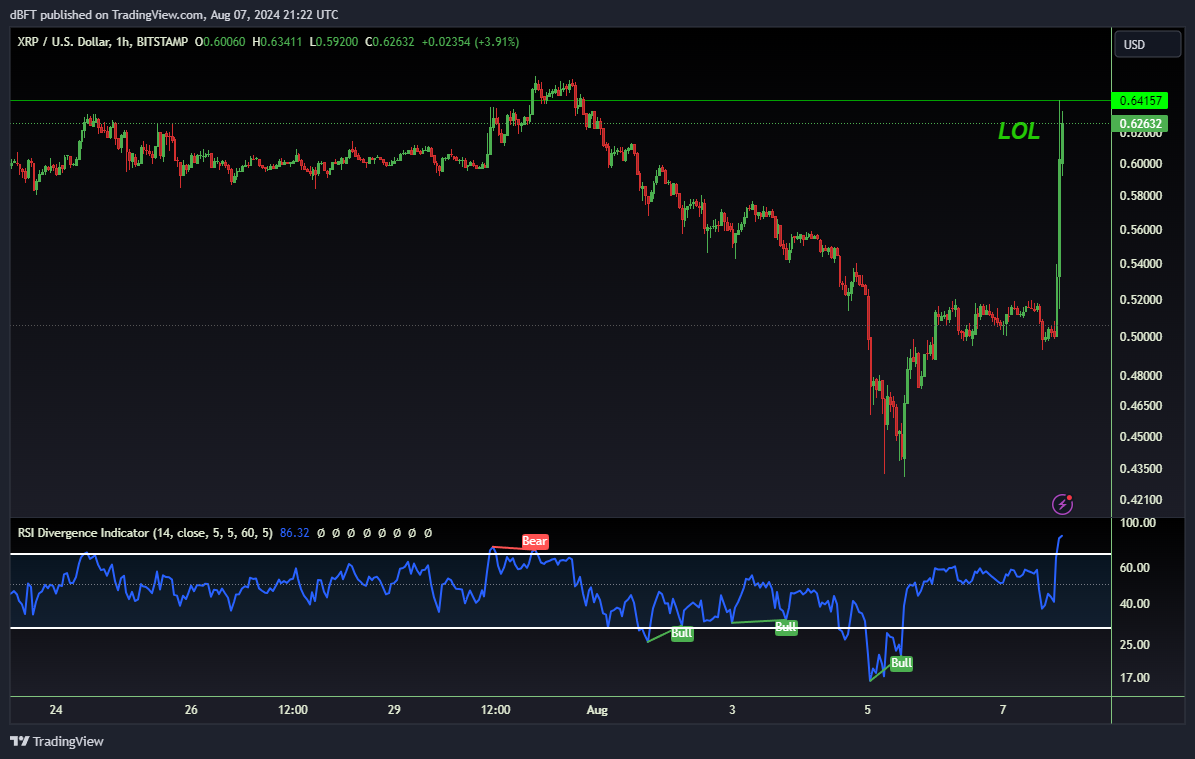The height and width of the screenshot is (759, 1195).
Task: Click the published-on TradingView.com header text
Action: coord(174,14)
